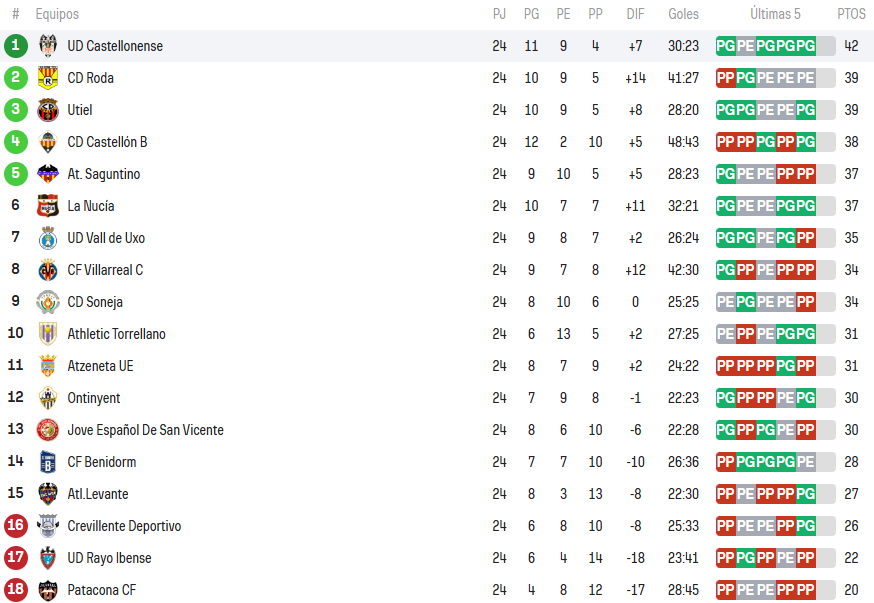The image size is (874, 603).
Task: Click UD Castellonense's first PG result badge
Action: pos(726,46)
